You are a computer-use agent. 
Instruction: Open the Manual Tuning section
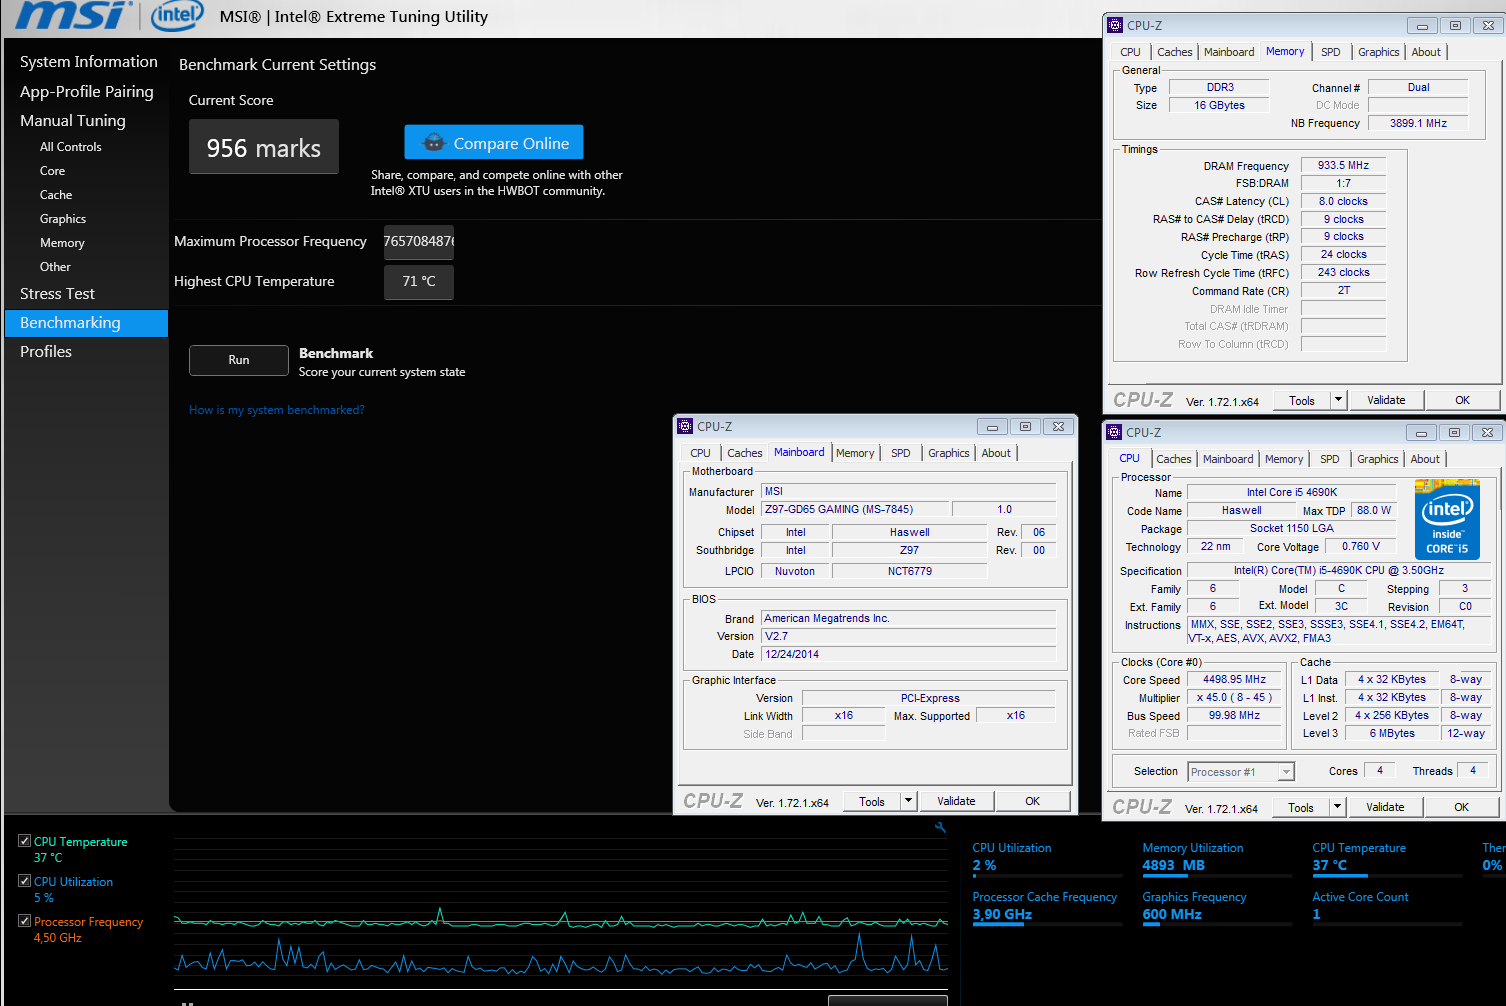[73, 121]
